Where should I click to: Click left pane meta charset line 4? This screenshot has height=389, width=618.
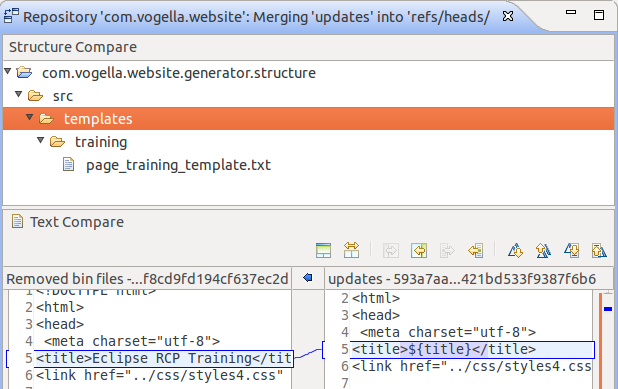[132, 341]
